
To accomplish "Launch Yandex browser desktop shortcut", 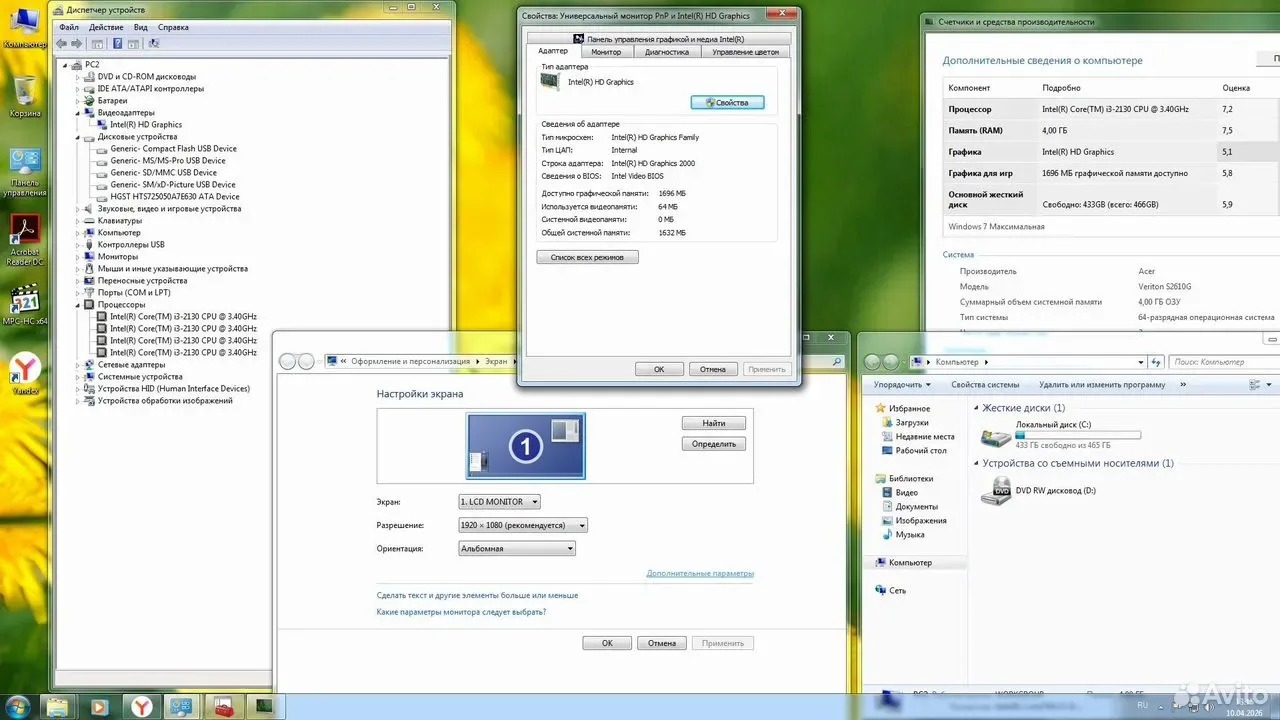I will 24,375.
